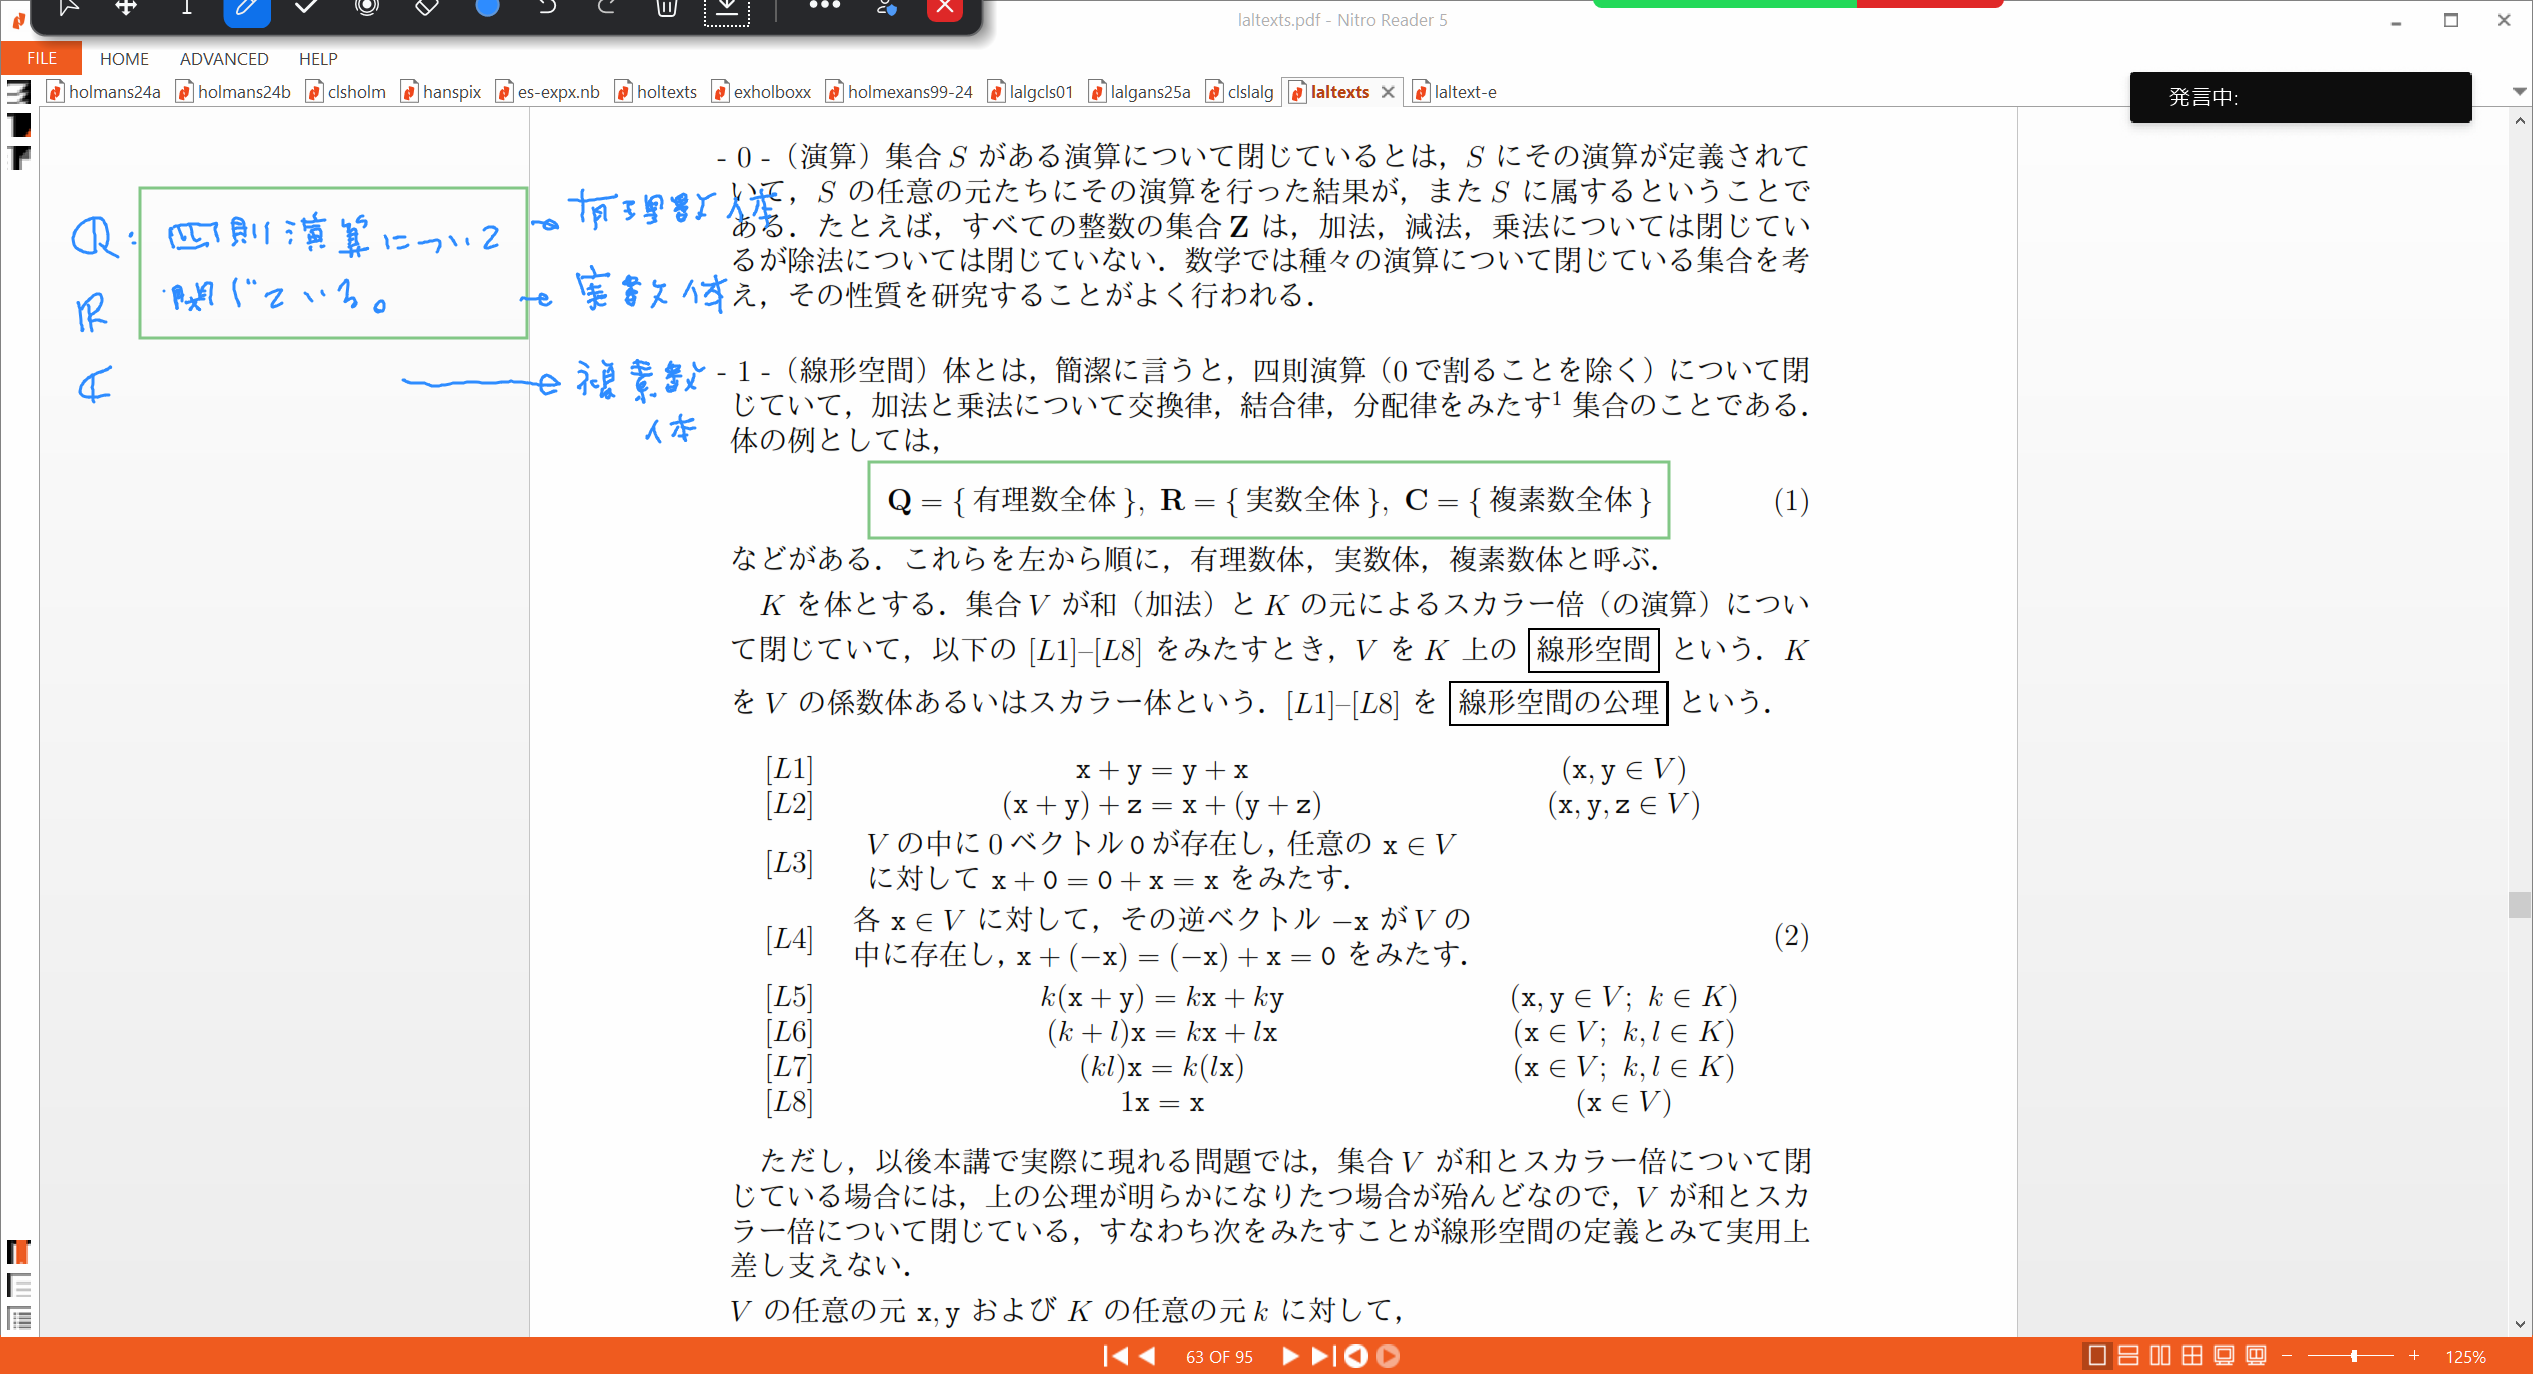Click the save annotations download icon
Image resolution: width=2533 pixels, height=1374 pixels.
pos(727,10)
